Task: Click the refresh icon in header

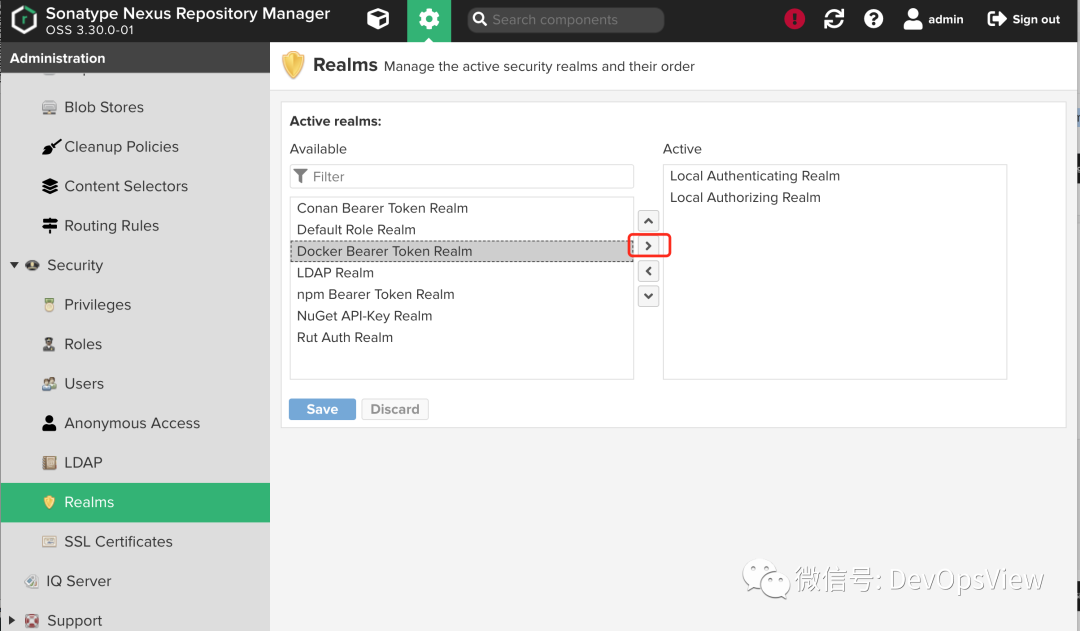Action: pos(833,19)
